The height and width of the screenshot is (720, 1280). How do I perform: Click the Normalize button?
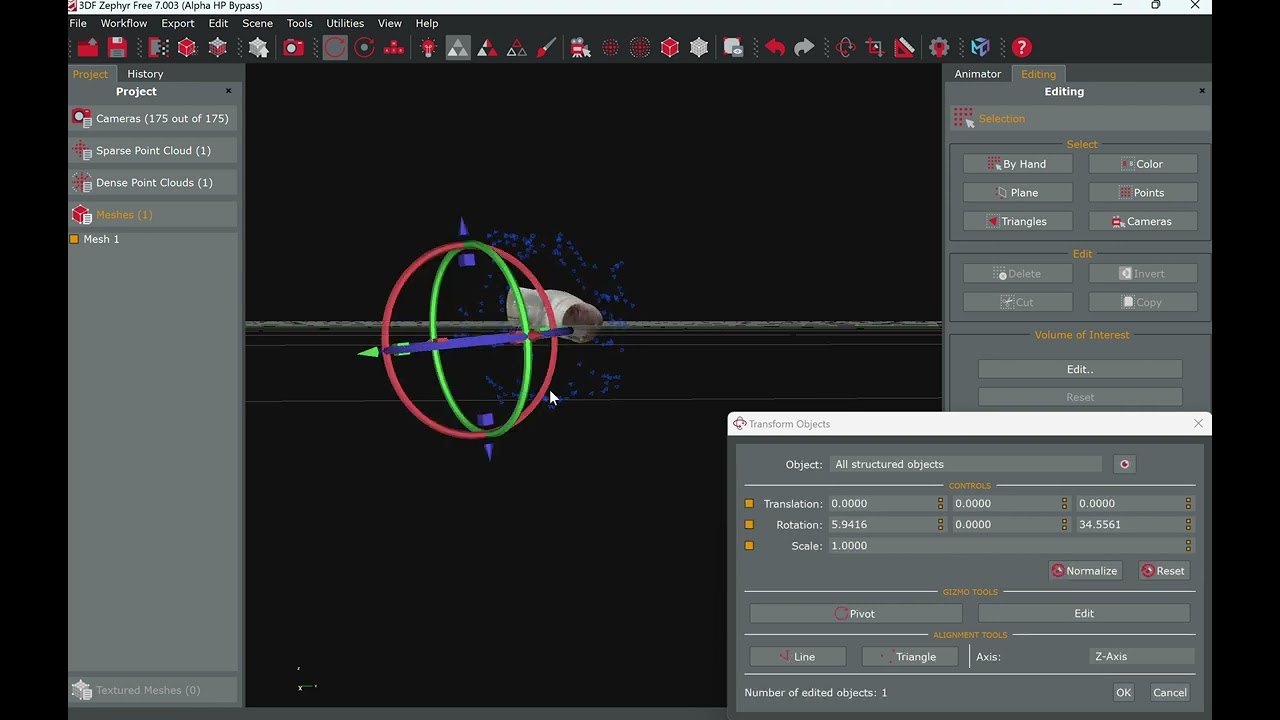(1086, 571)
